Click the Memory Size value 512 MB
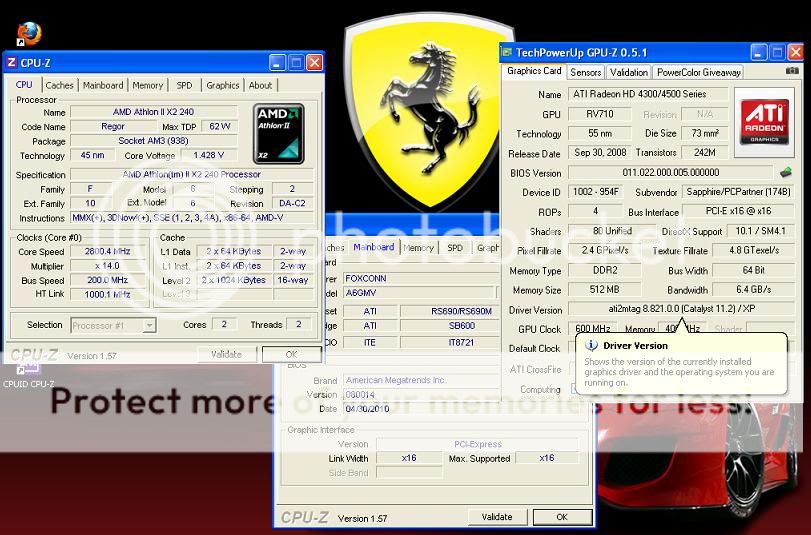Image resolution: width=811 pixels, height=535 pixels. [605, 290]
